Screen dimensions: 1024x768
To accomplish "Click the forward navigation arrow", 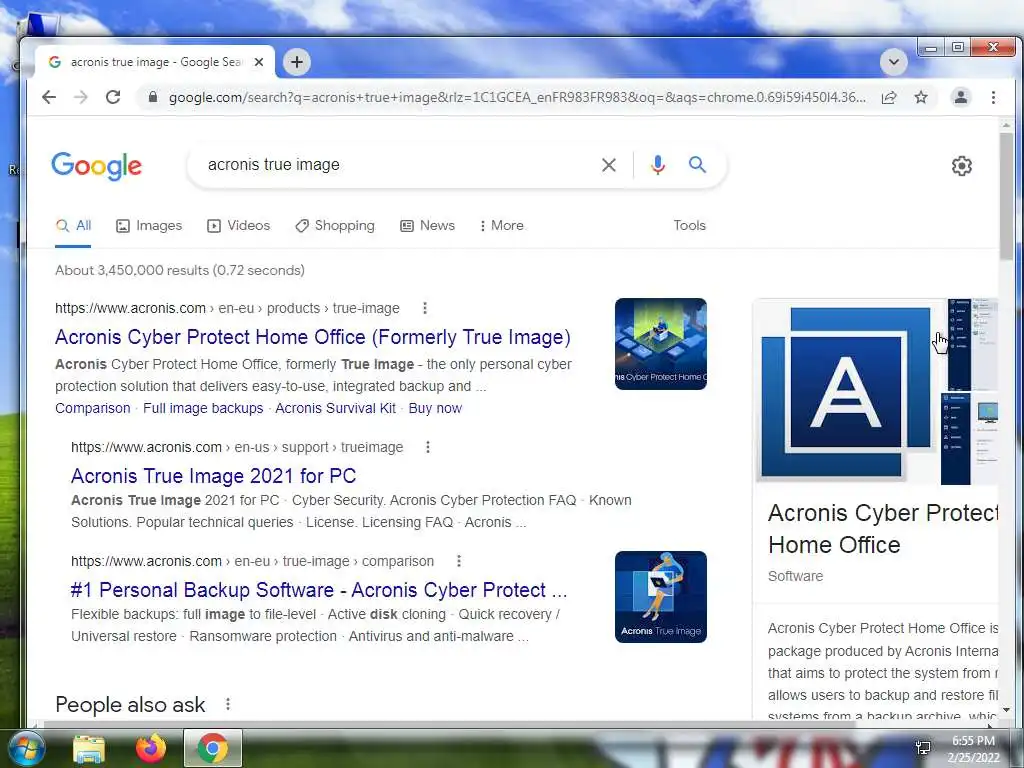I will [x=81, y=97].
